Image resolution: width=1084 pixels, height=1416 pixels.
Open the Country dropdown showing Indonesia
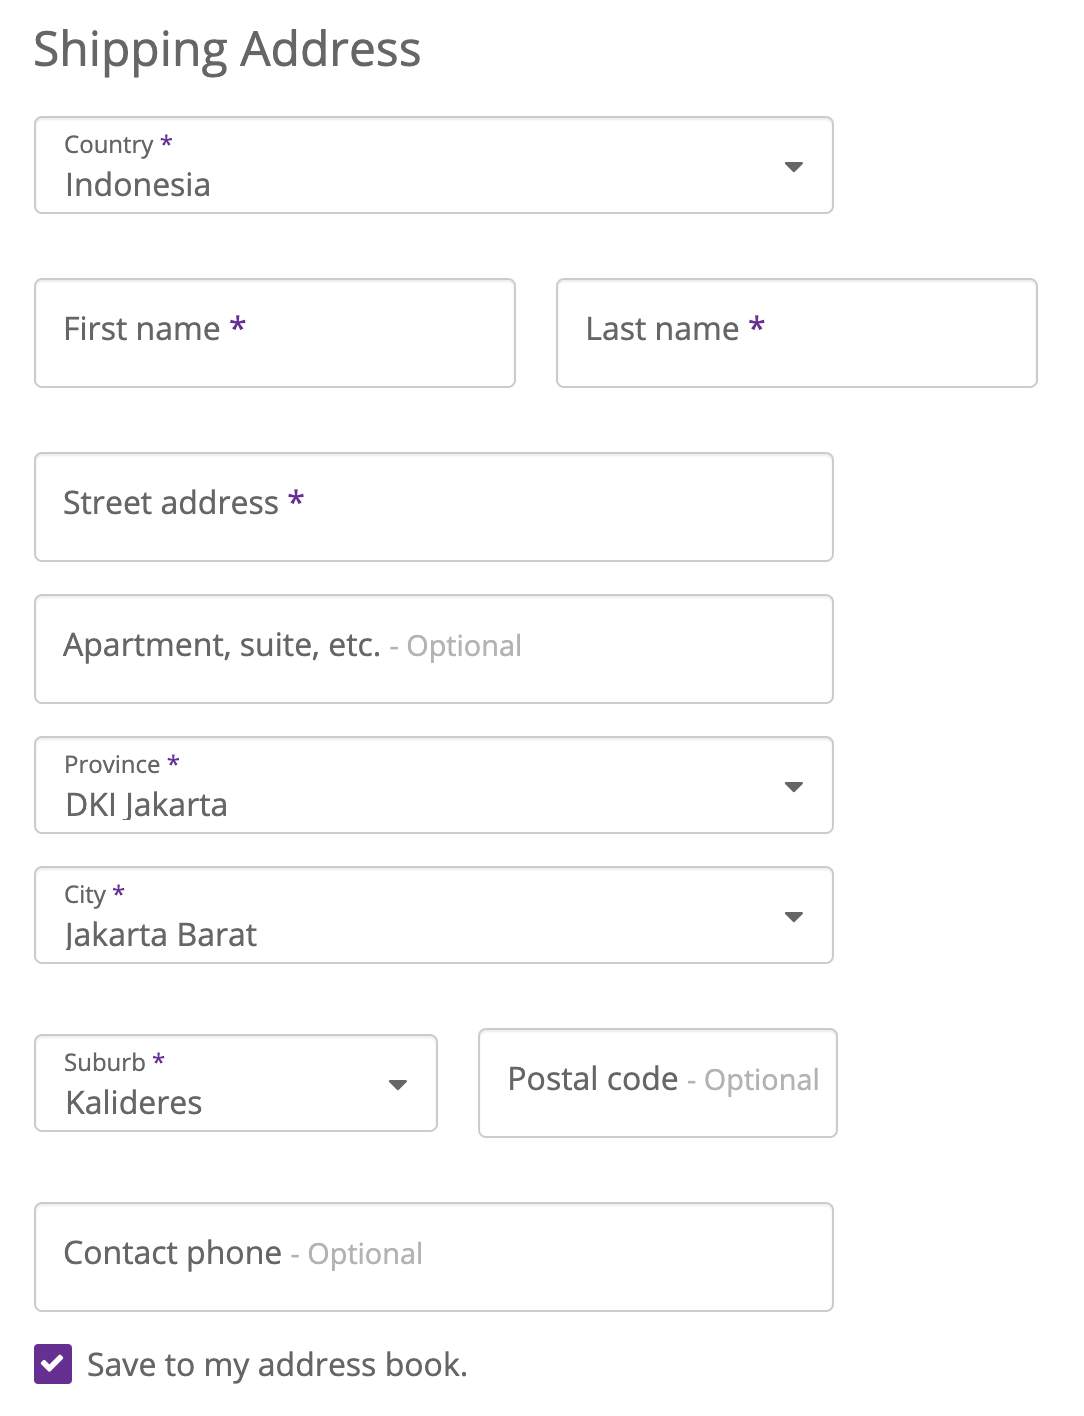point(434,165)
